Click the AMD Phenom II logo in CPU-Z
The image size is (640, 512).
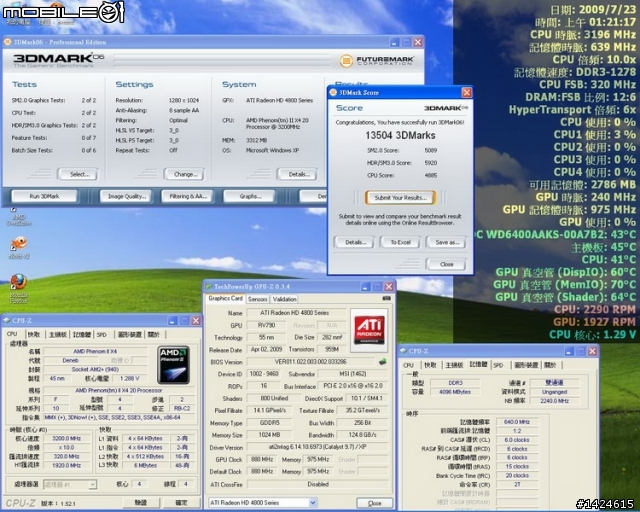[173, 365]
